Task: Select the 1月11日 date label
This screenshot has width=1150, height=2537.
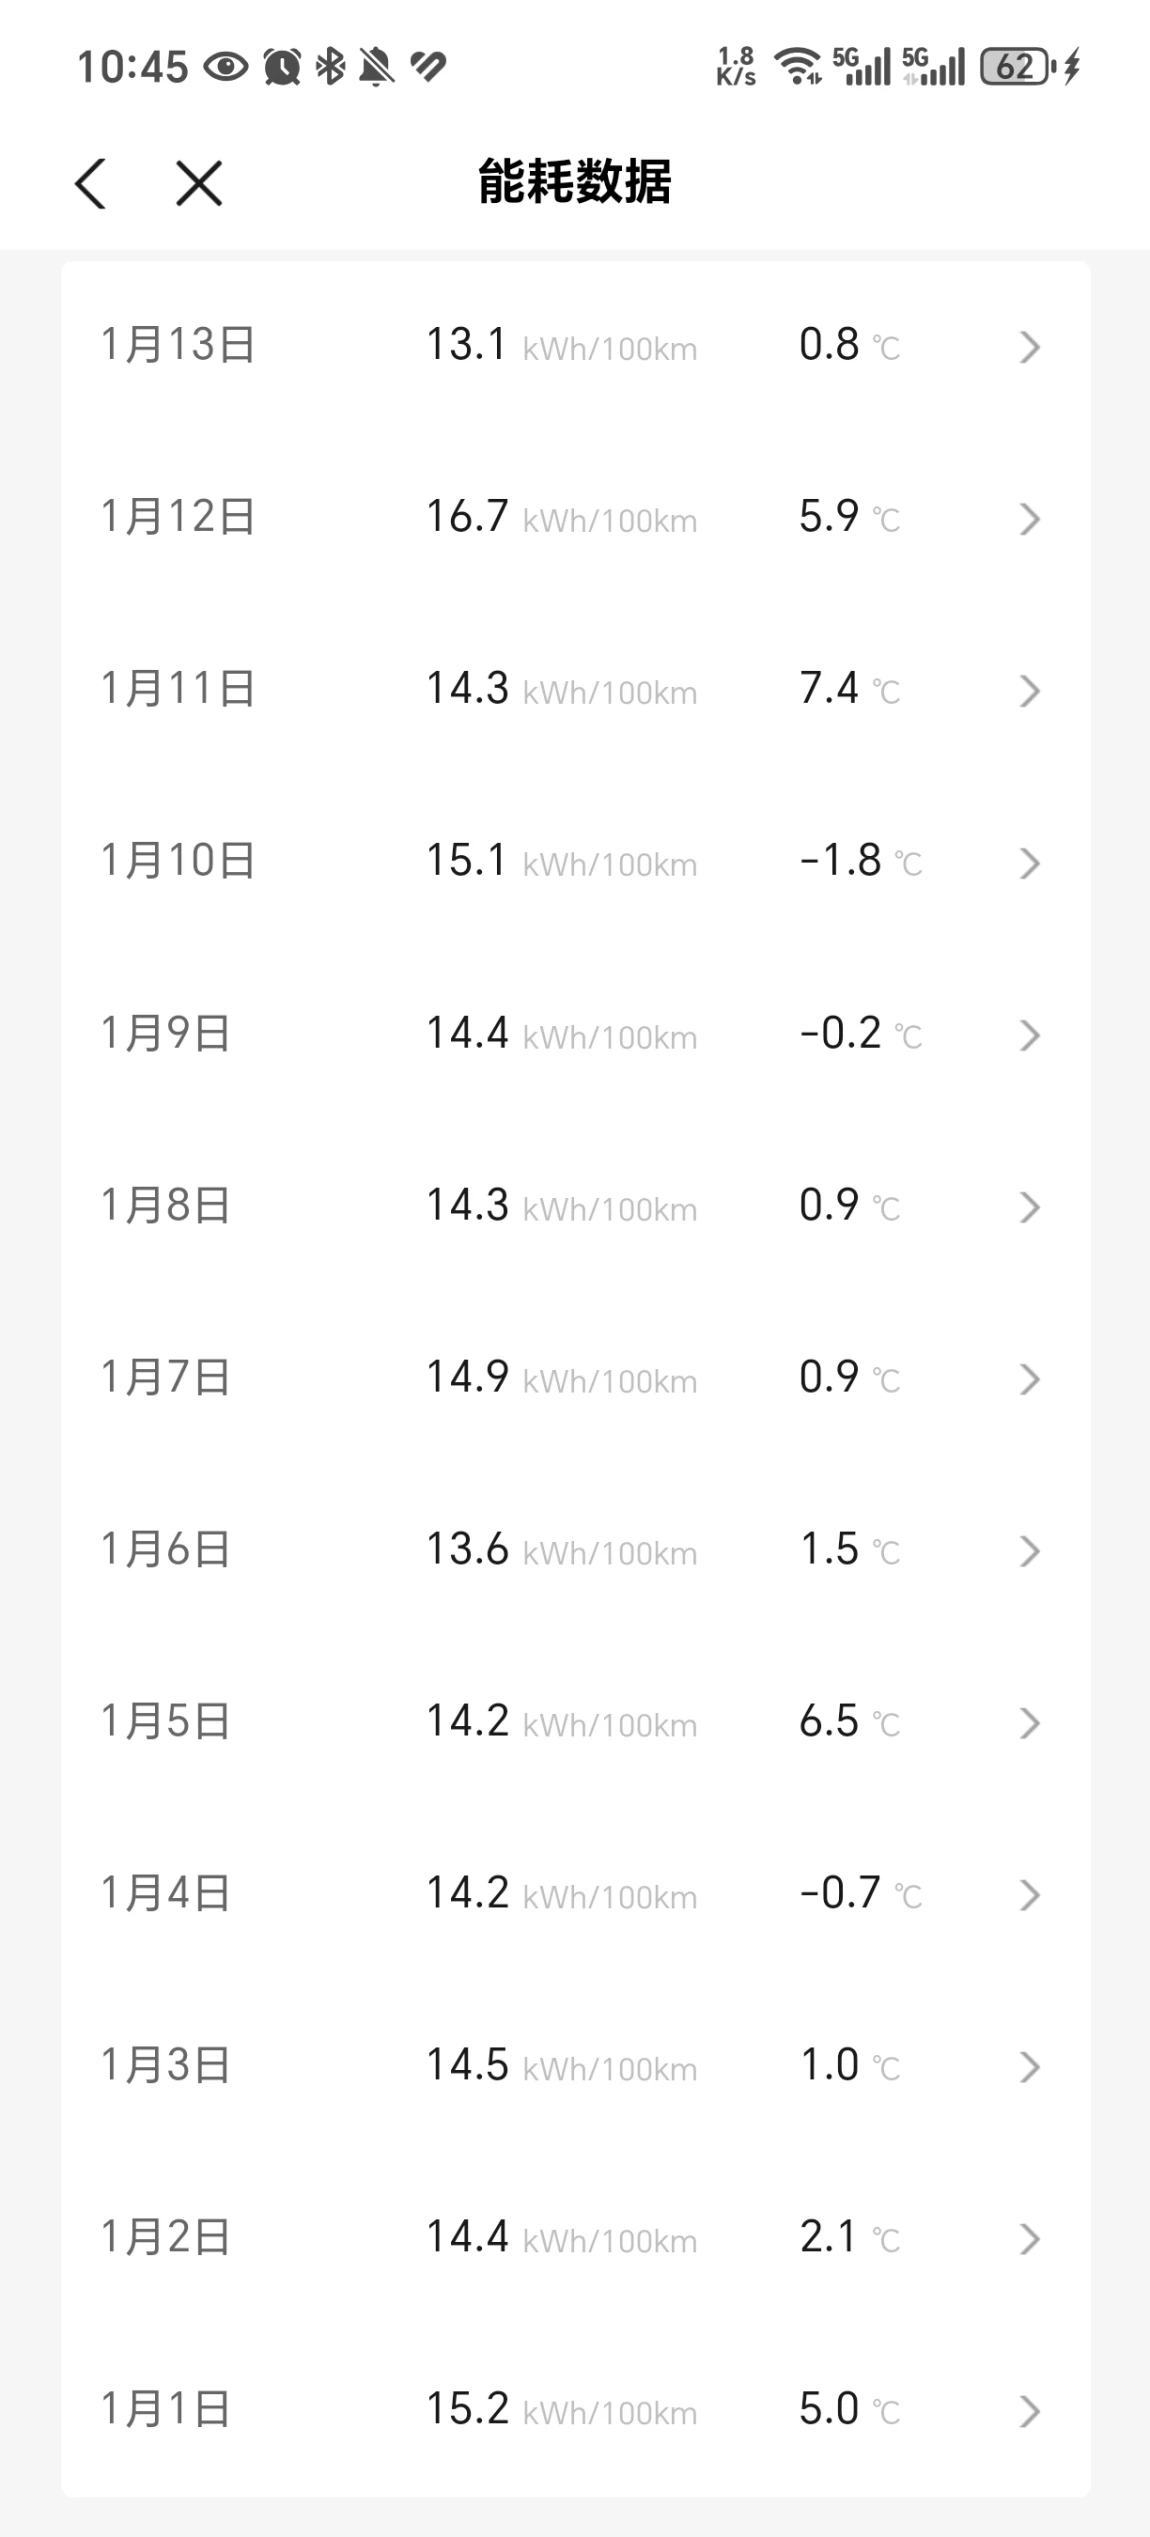Action: pos(178,689)
